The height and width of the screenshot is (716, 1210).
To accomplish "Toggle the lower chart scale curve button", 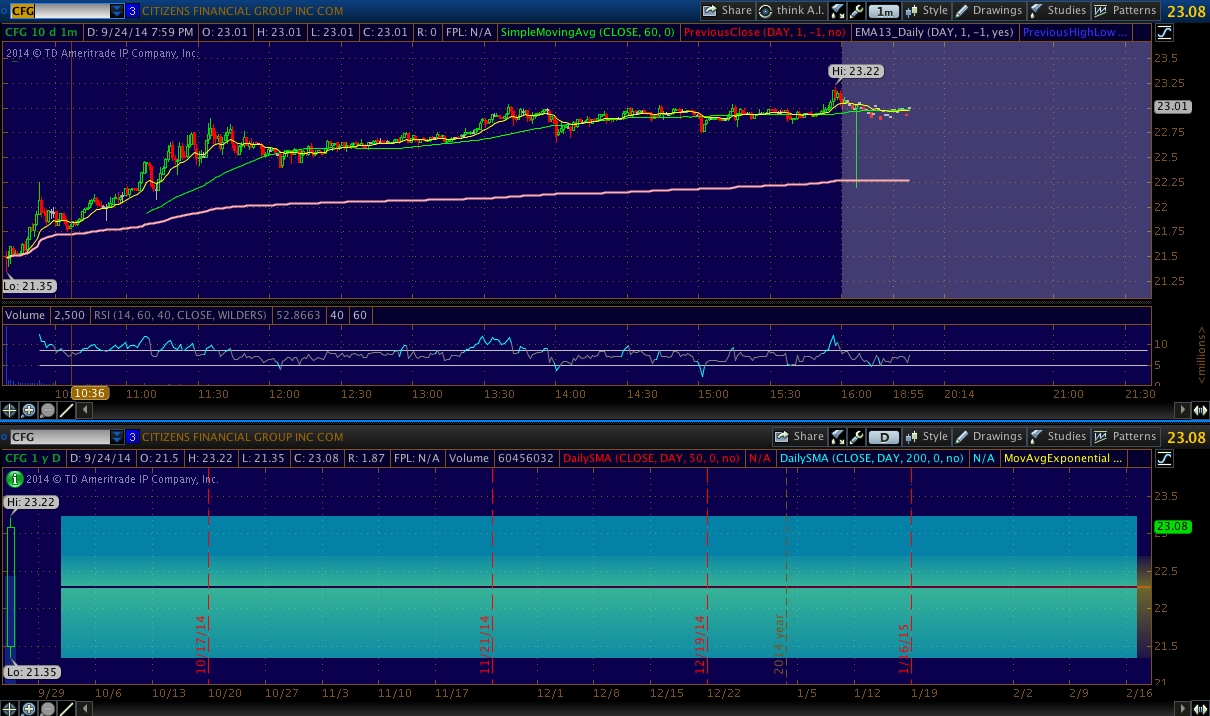I will point(1164,458).
